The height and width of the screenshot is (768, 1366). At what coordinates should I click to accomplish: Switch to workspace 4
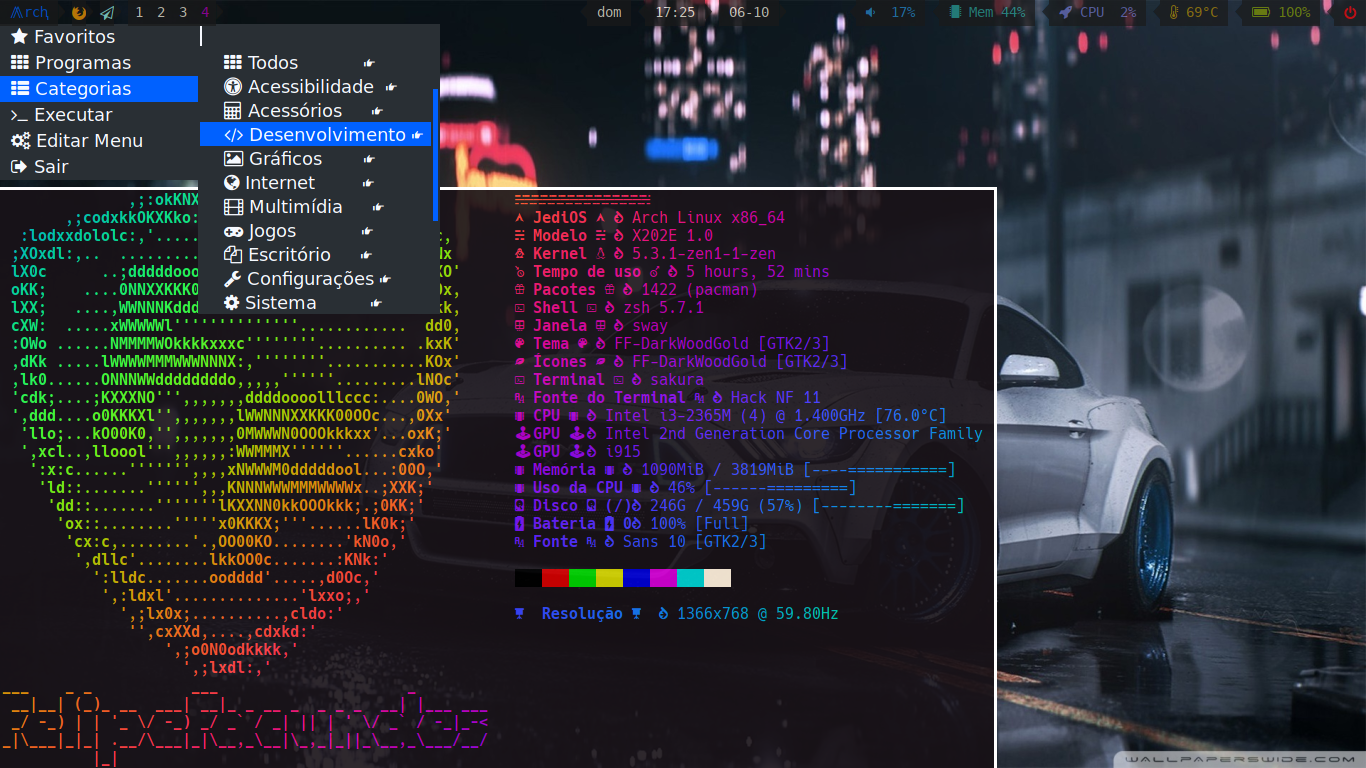(x=205, y=12)
